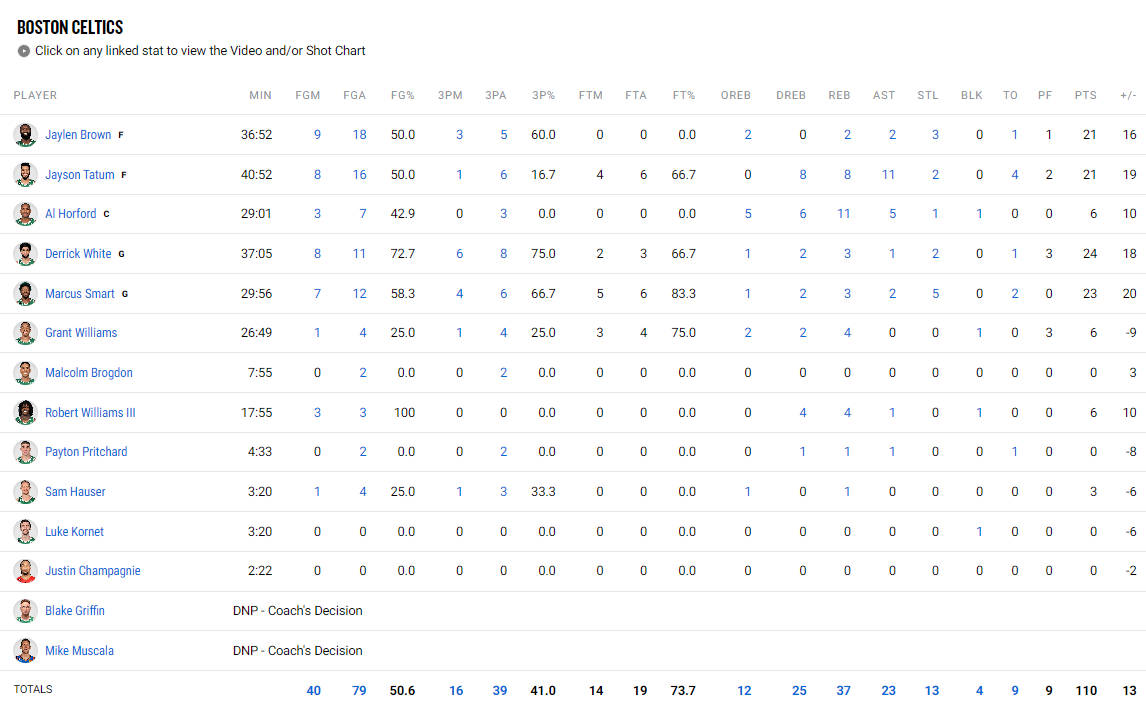Select Al Horford's avatar image
The height and width of the screenshot is (708, 1146).
coord(25,214)
